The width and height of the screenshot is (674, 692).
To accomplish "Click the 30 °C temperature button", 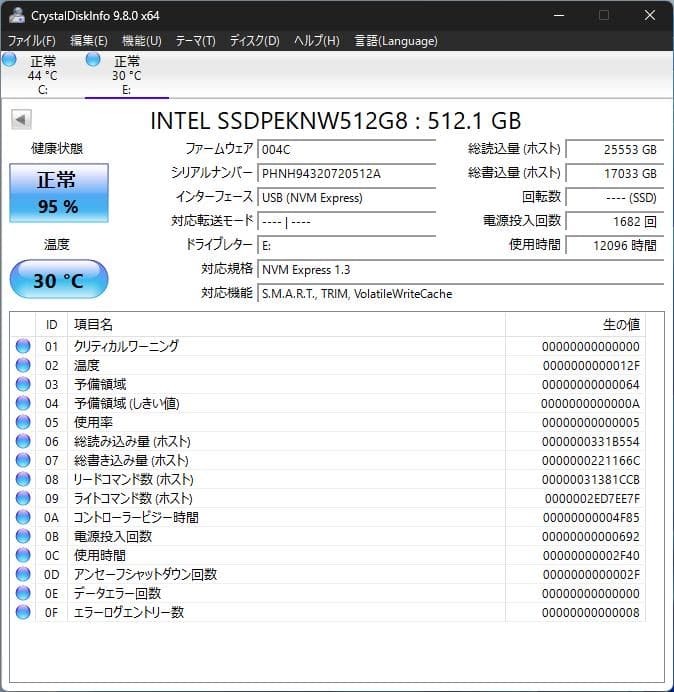I will coord(59,280).
